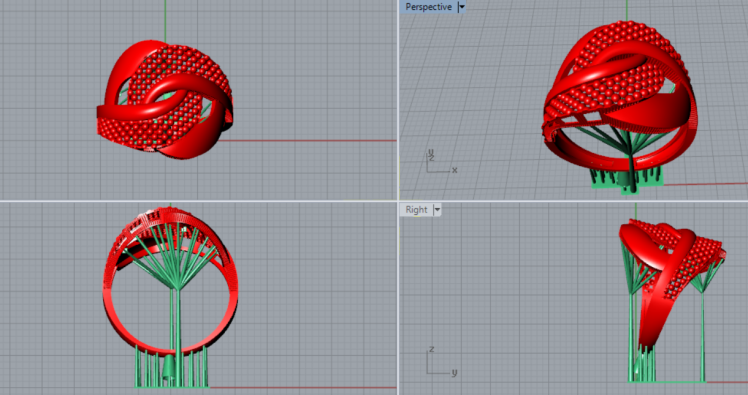The width and height of the screenshot is (748, 395).
Task: Open the Perspective viewport dropdown arrow
Action: click(461, 7)
